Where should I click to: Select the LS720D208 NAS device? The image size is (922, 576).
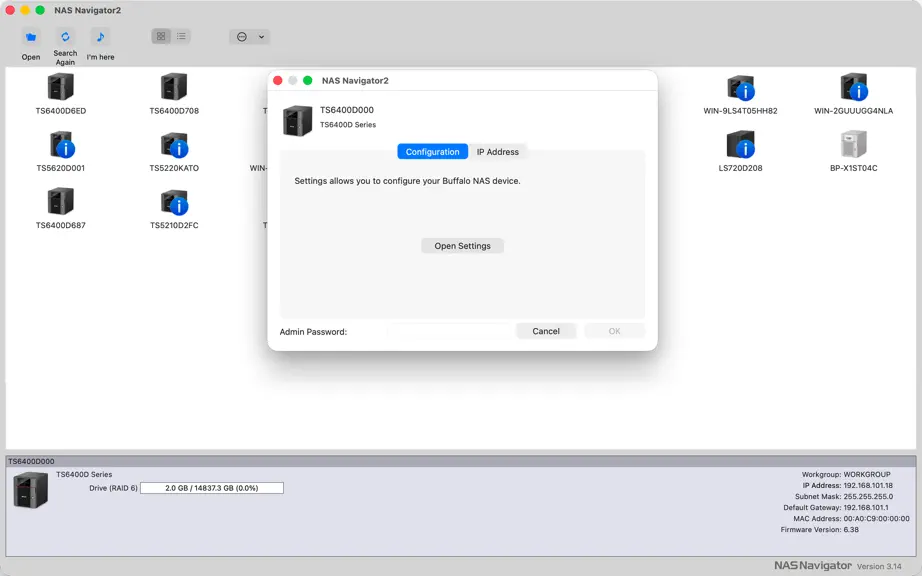740,152
